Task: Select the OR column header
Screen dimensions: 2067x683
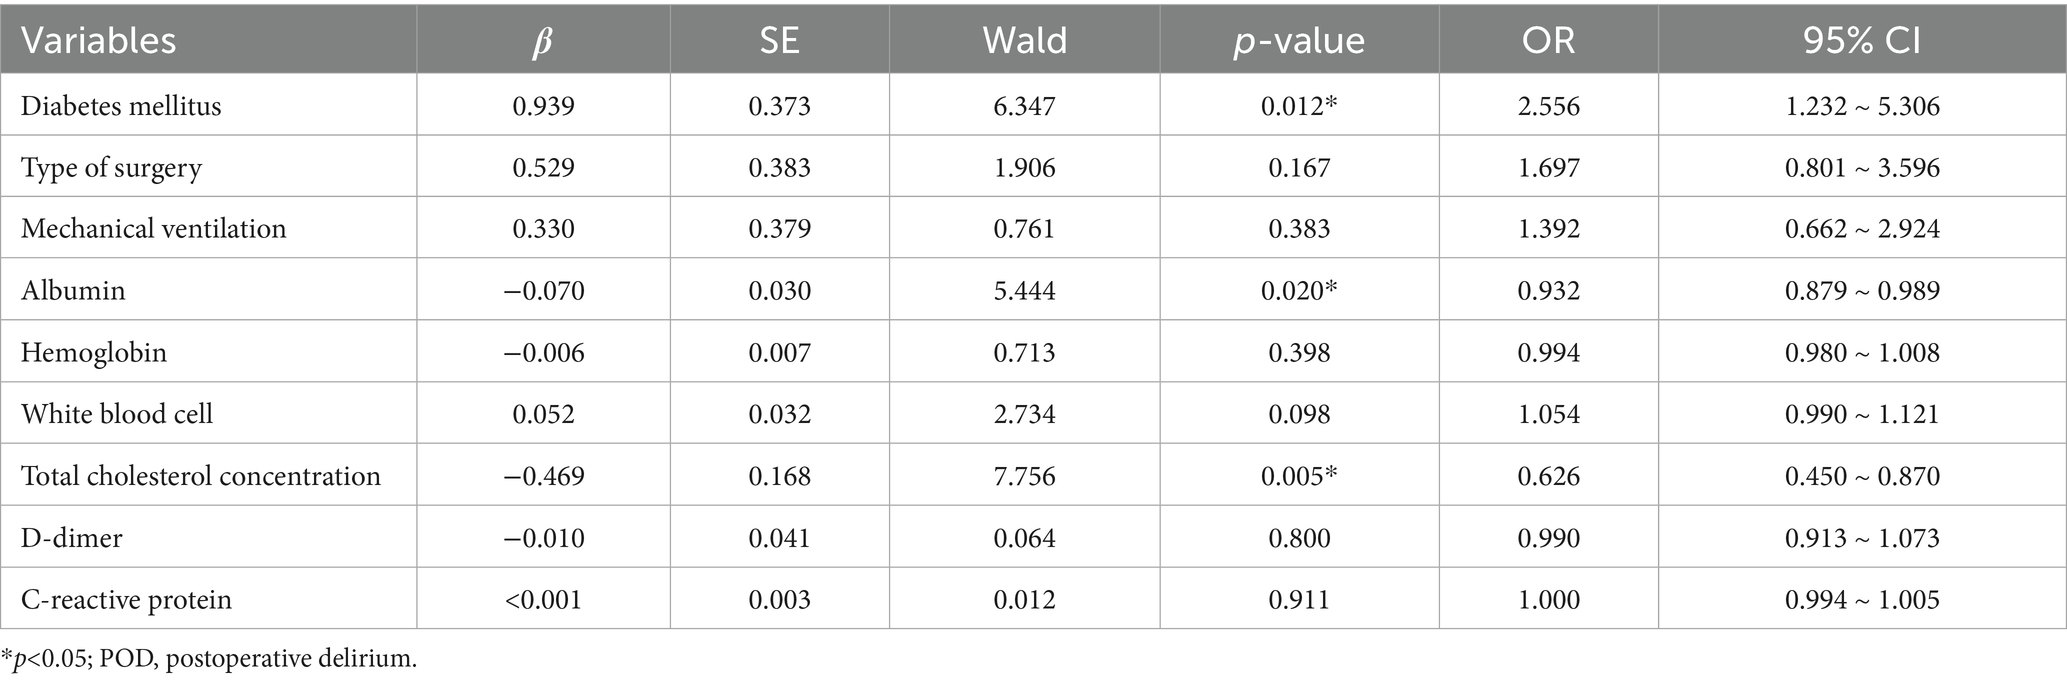Action: [1548, 41]
